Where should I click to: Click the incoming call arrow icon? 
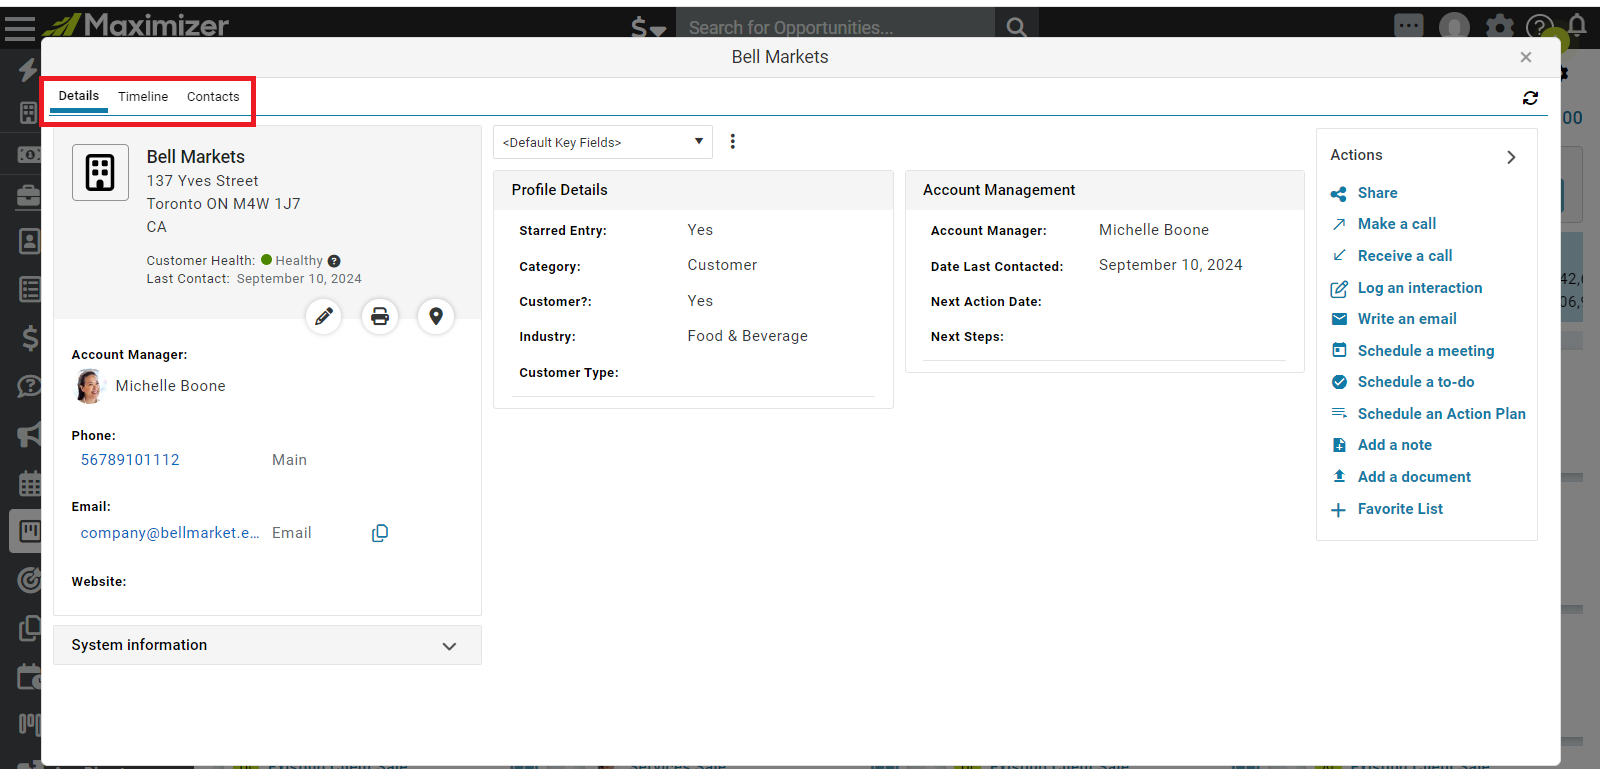1339,256
